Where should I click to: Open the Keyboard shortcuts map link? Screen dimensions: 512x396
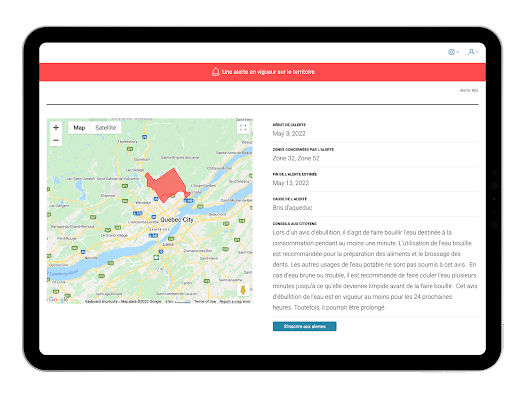(x=101, y=301)
